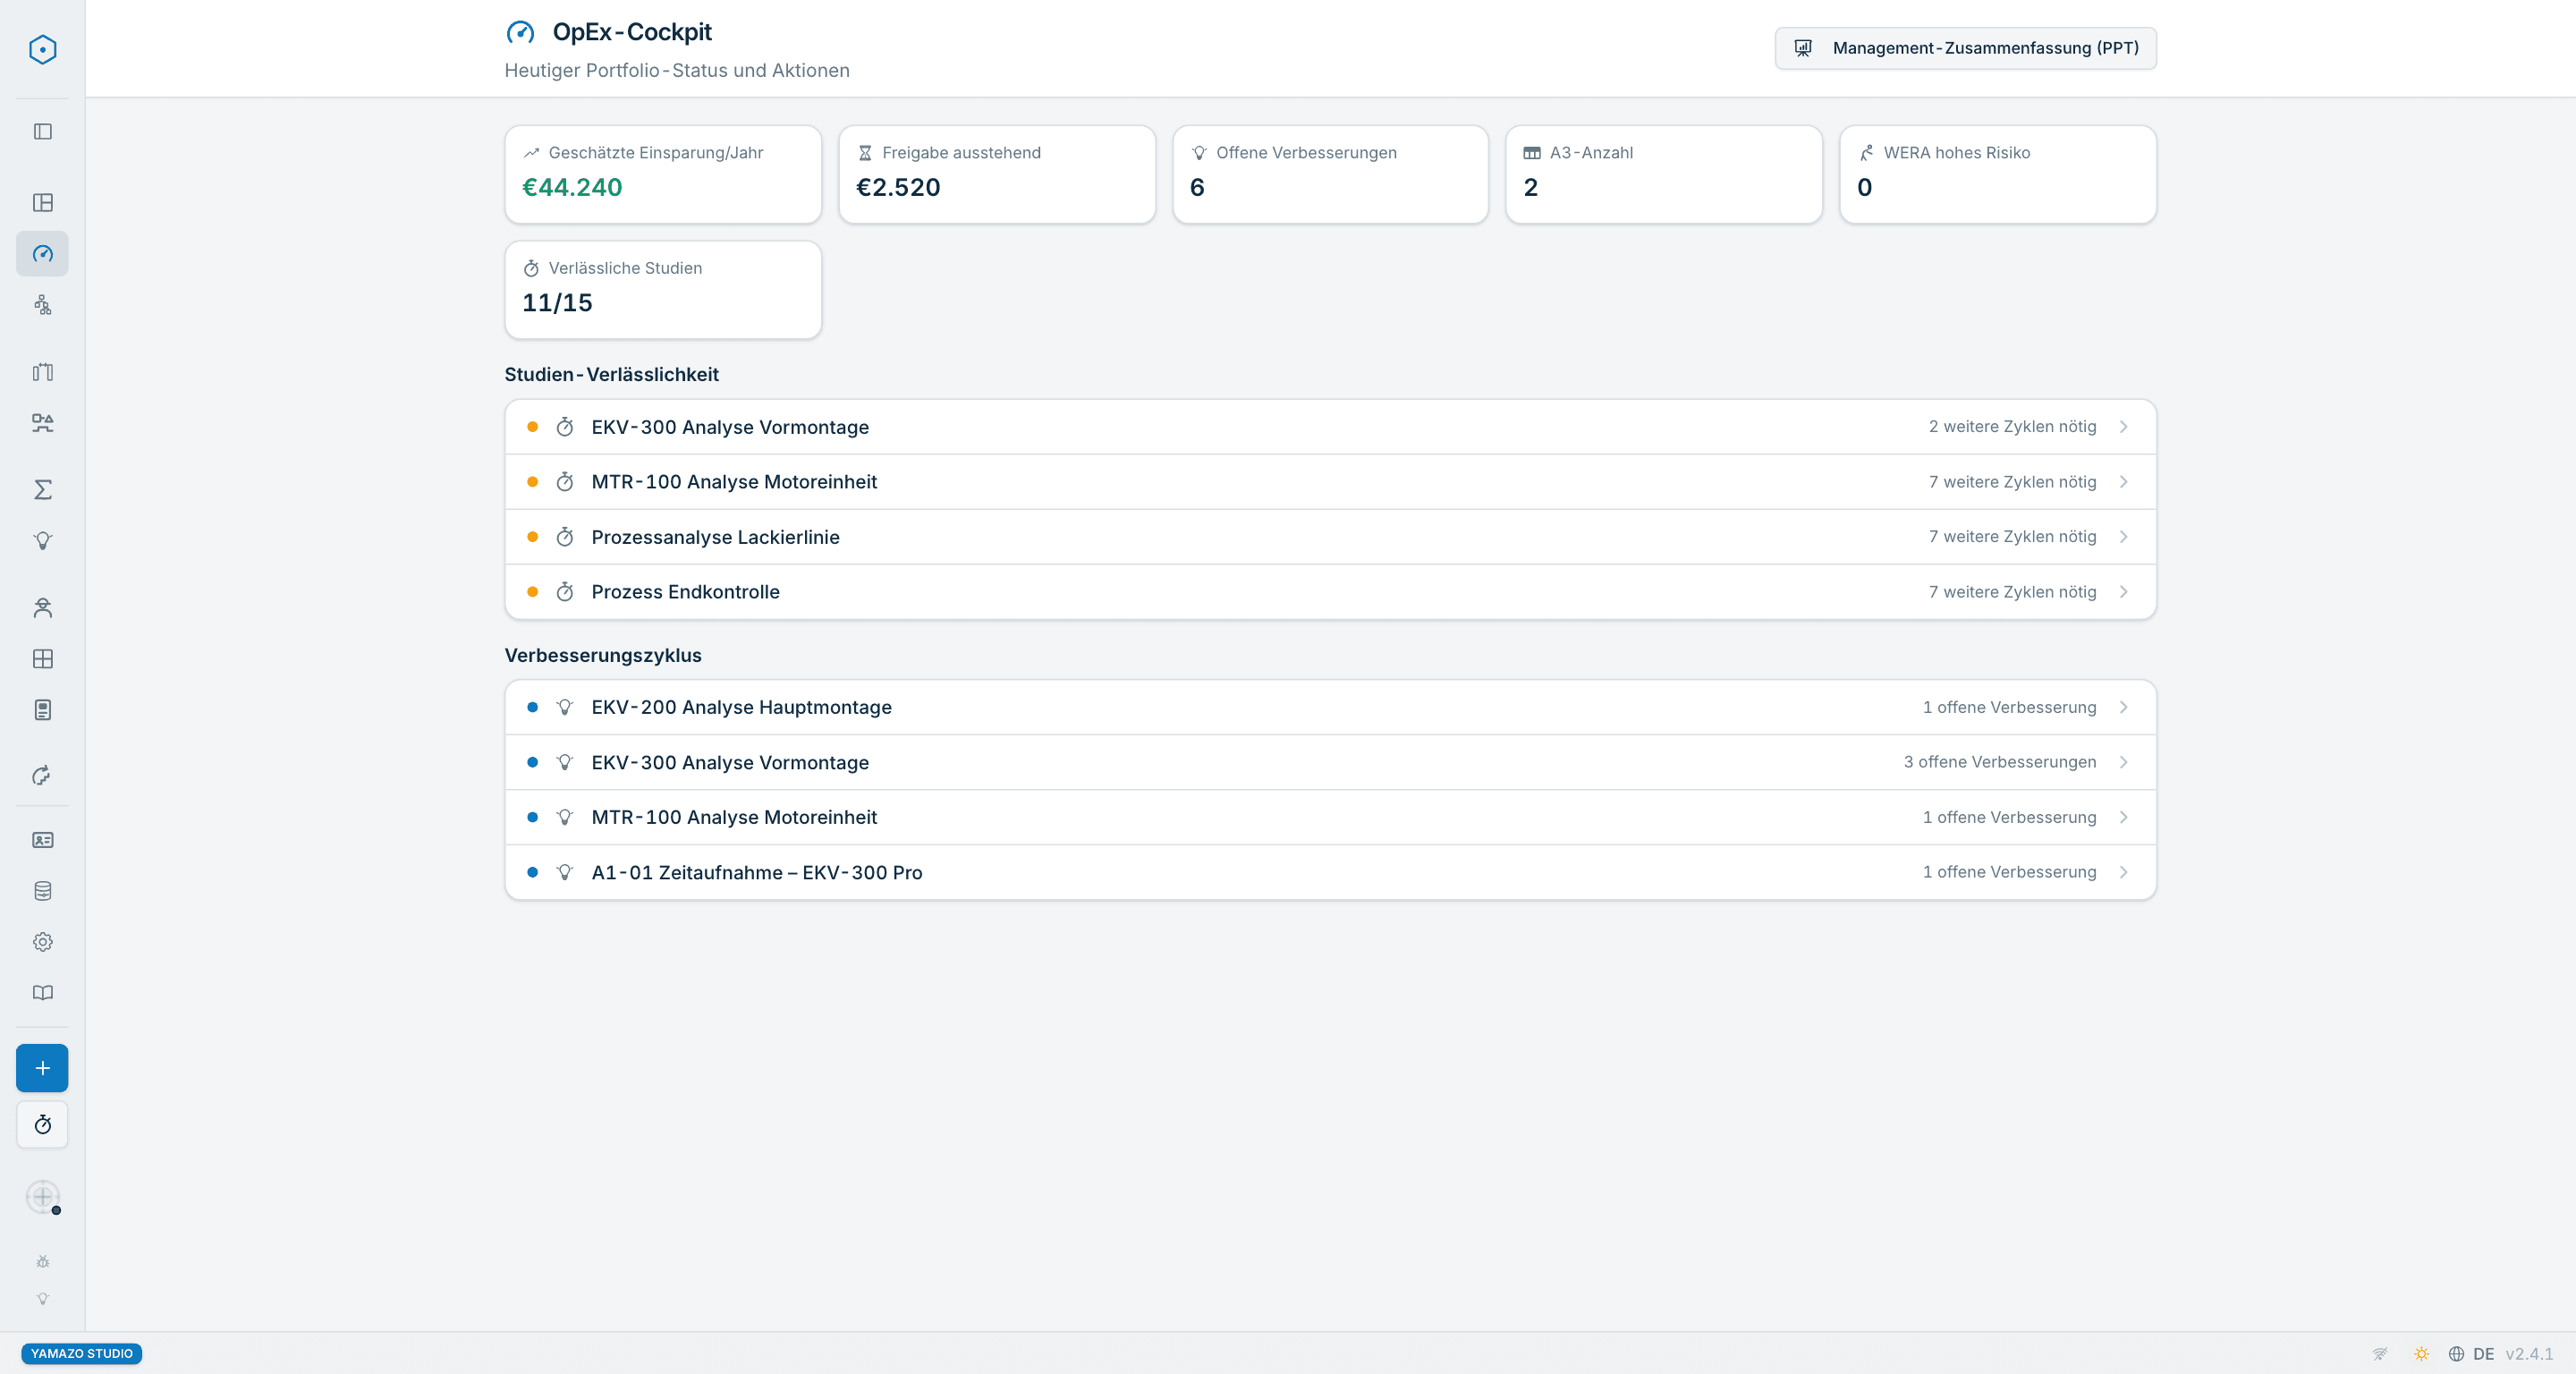
Task: Open the book documentation icon
Action: [42, 993]
